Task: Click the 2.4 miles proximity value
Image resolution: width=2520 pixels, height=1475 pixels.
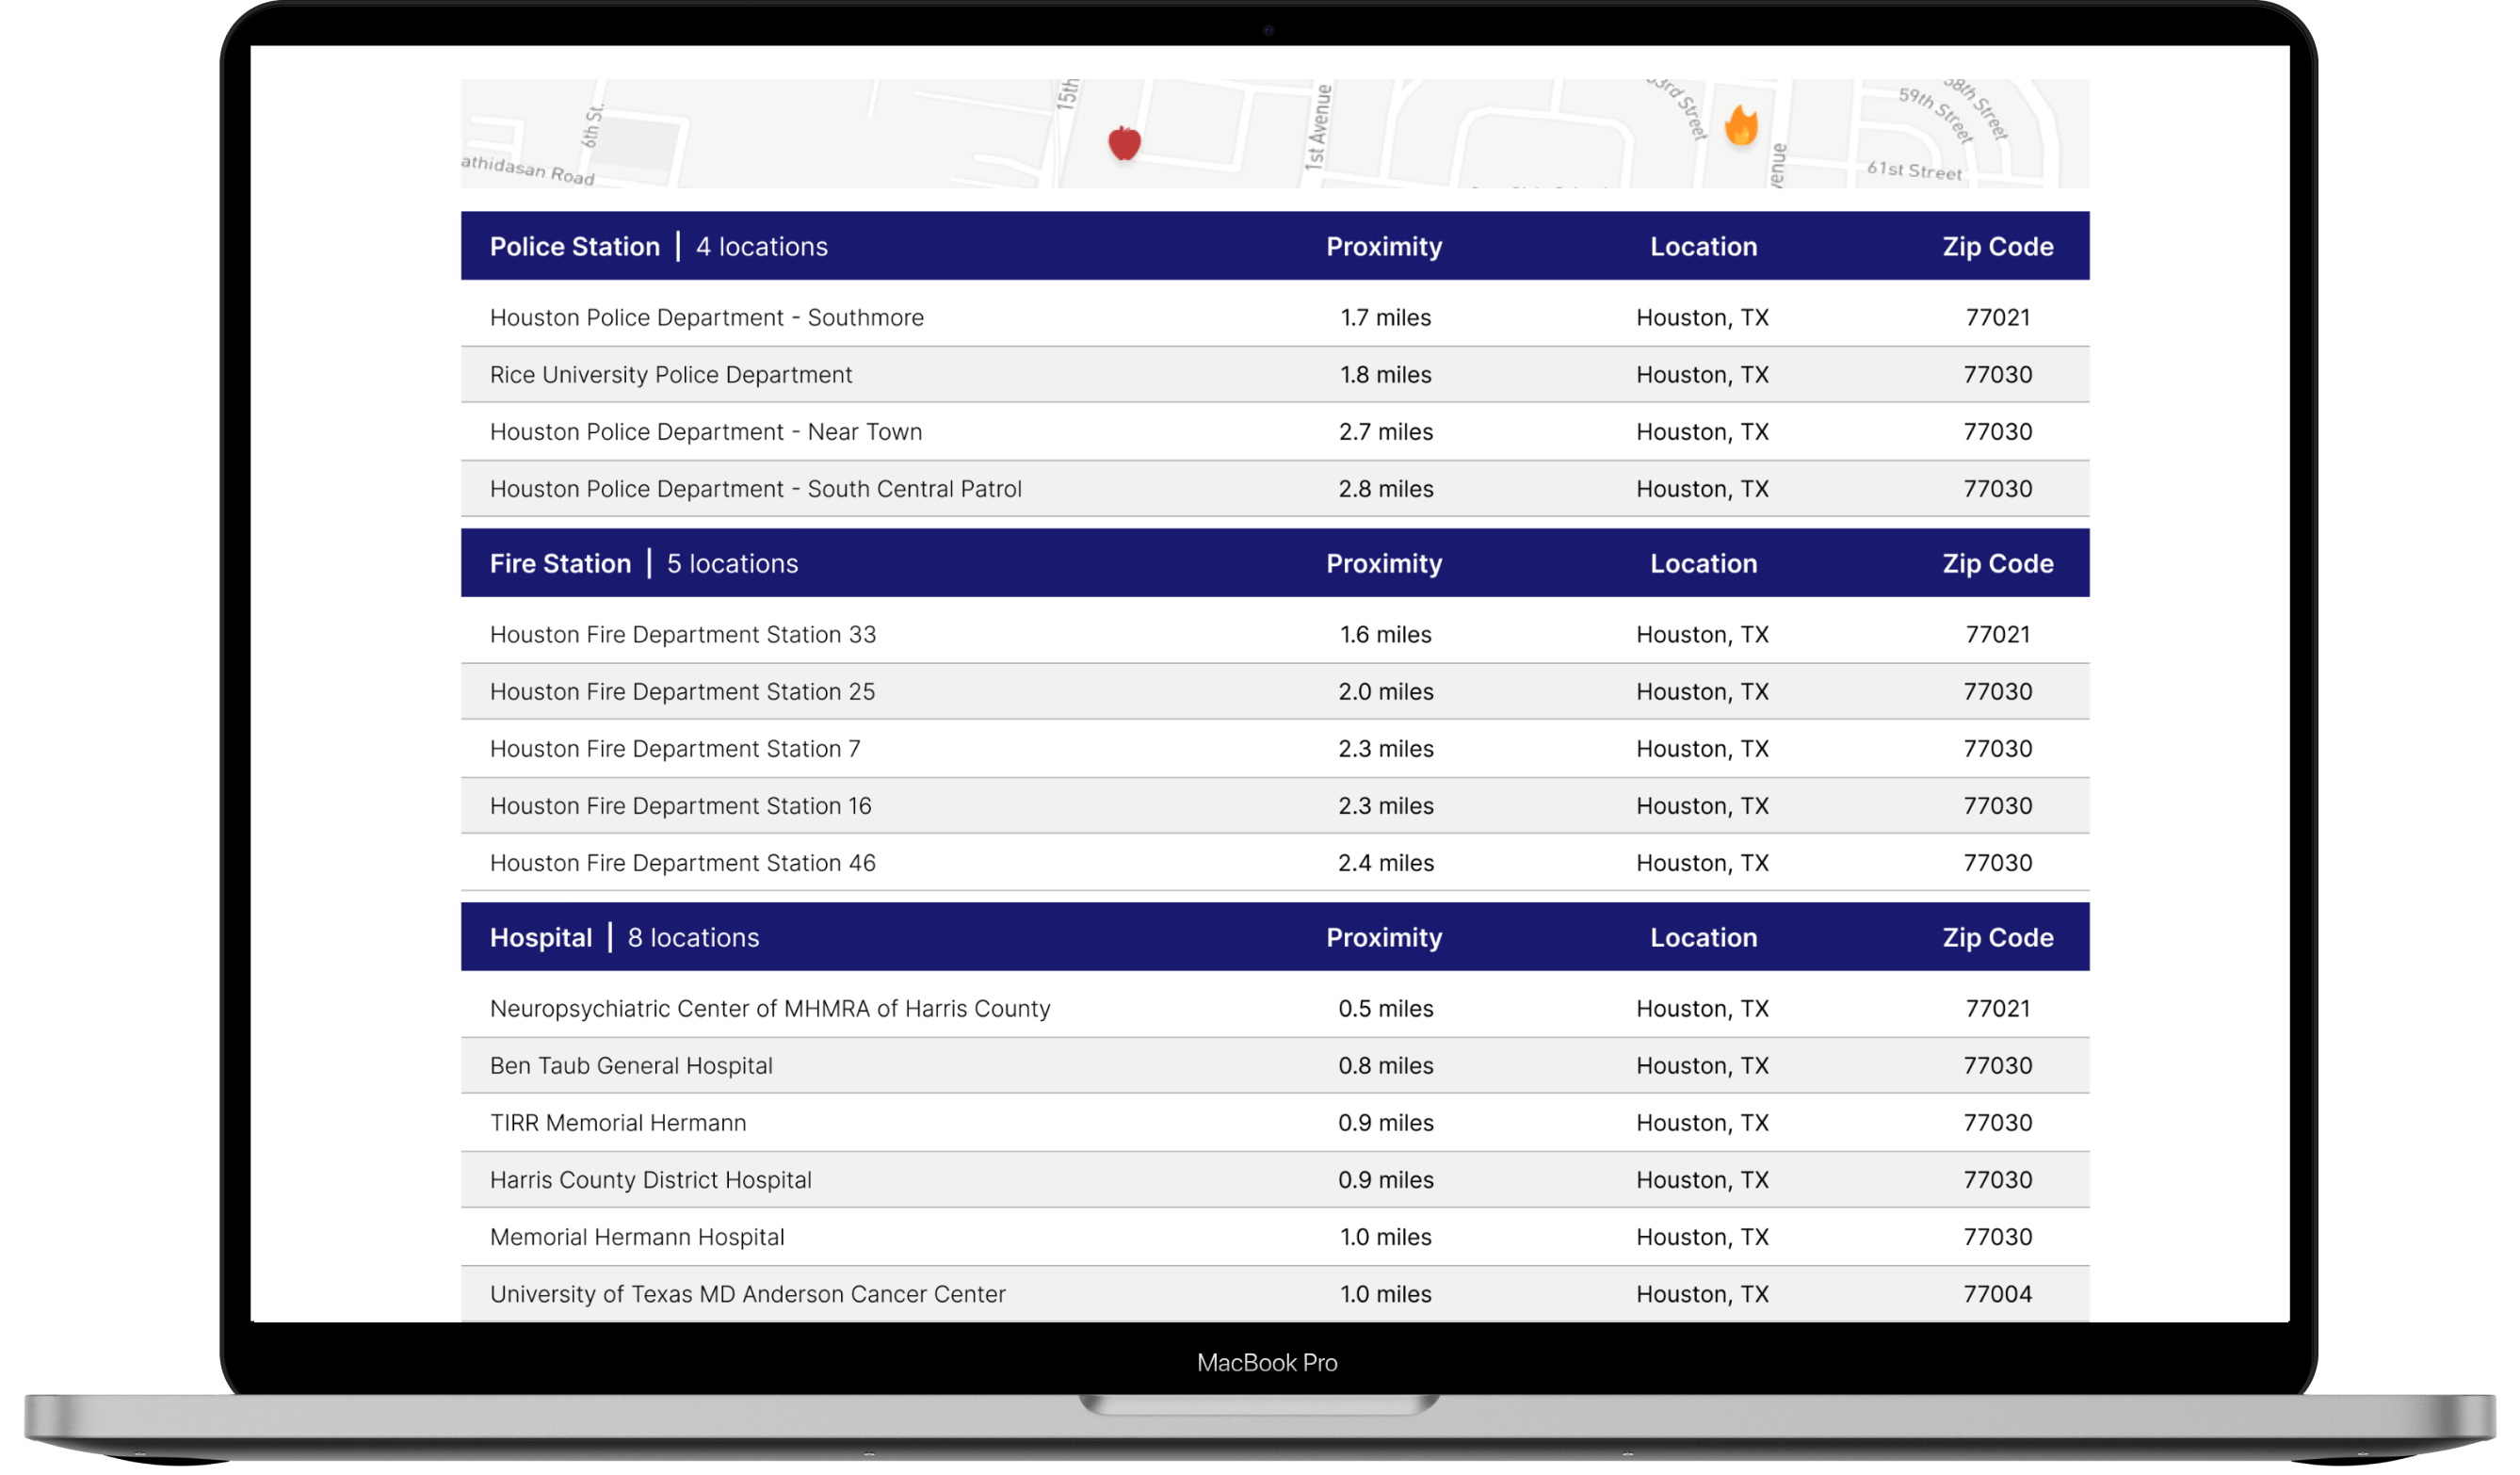Action: [1385, 862]
